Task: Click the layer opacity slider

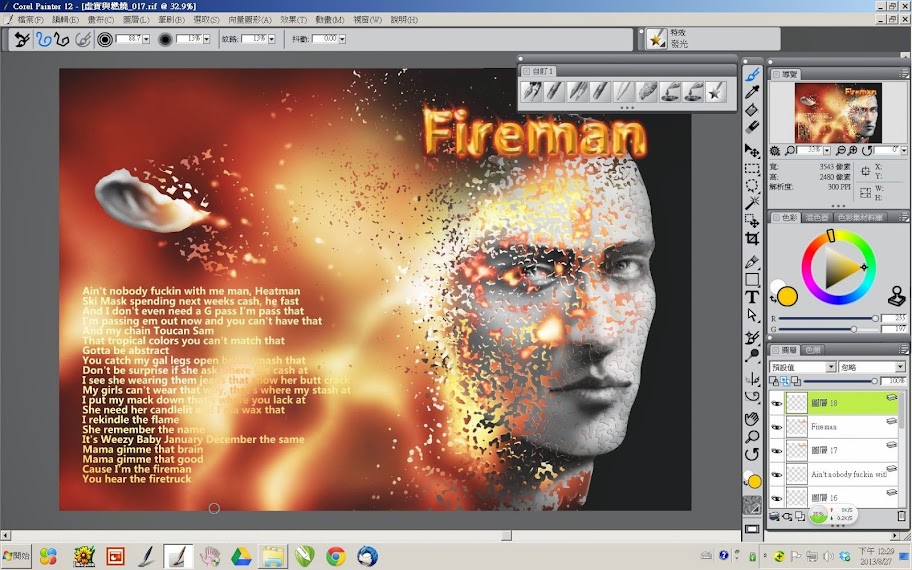Action: point(840,381)
